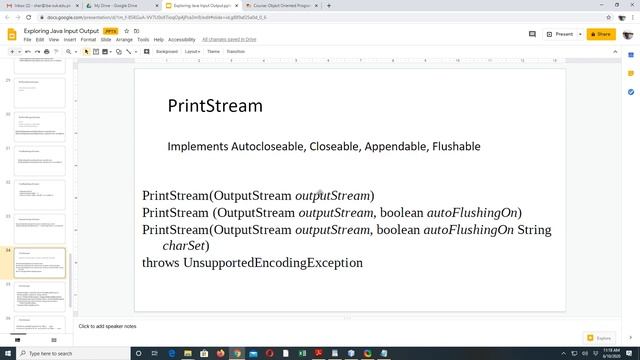Open the Keep side panel icon

click(631, 73)
